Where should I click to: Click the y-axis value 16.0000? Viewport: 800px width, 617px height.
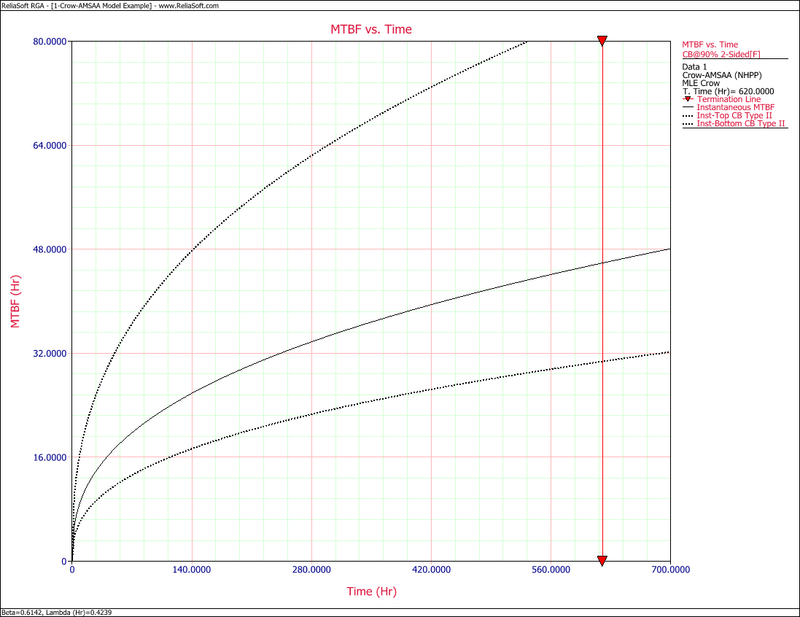[x=50, y=458]
